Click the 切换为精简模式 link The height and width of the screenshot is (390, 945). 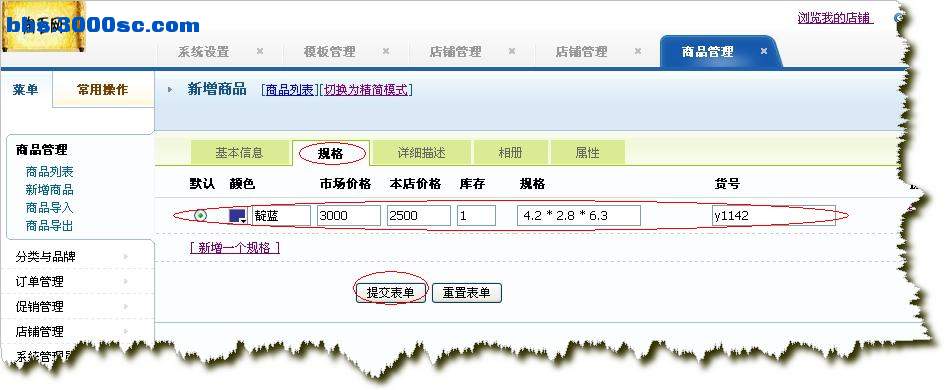(366, 90)
